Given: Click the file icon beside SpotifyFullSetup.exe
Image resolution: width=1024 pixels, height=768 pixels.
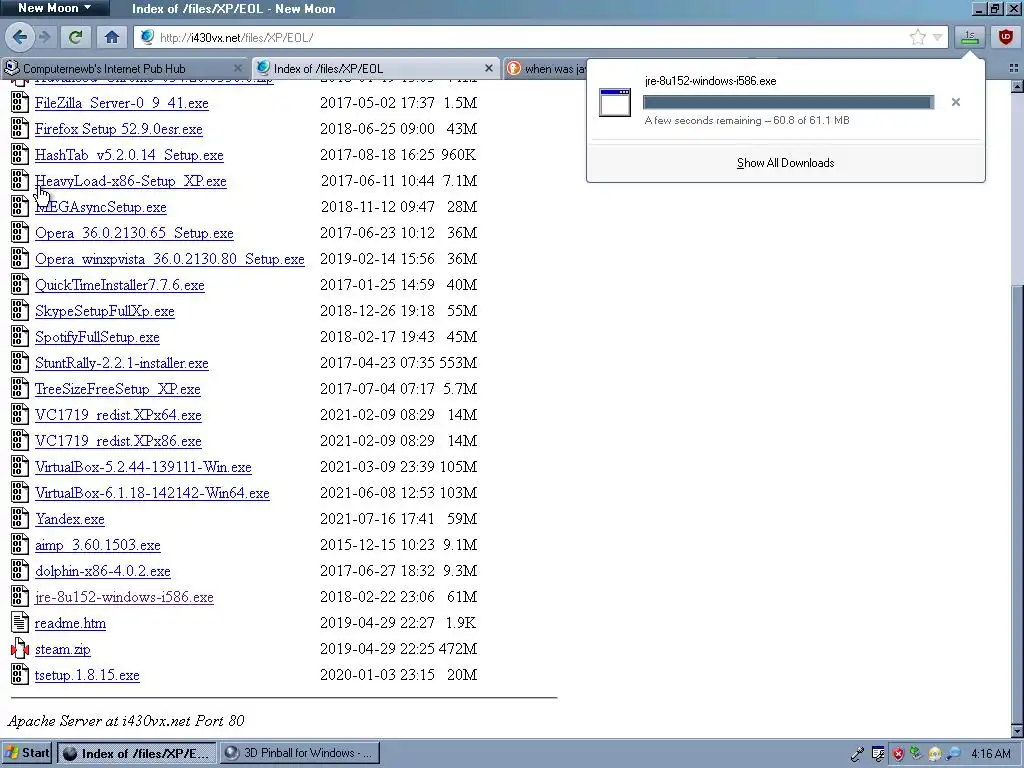Looking at the screenshot, I should tap(20, 336).
